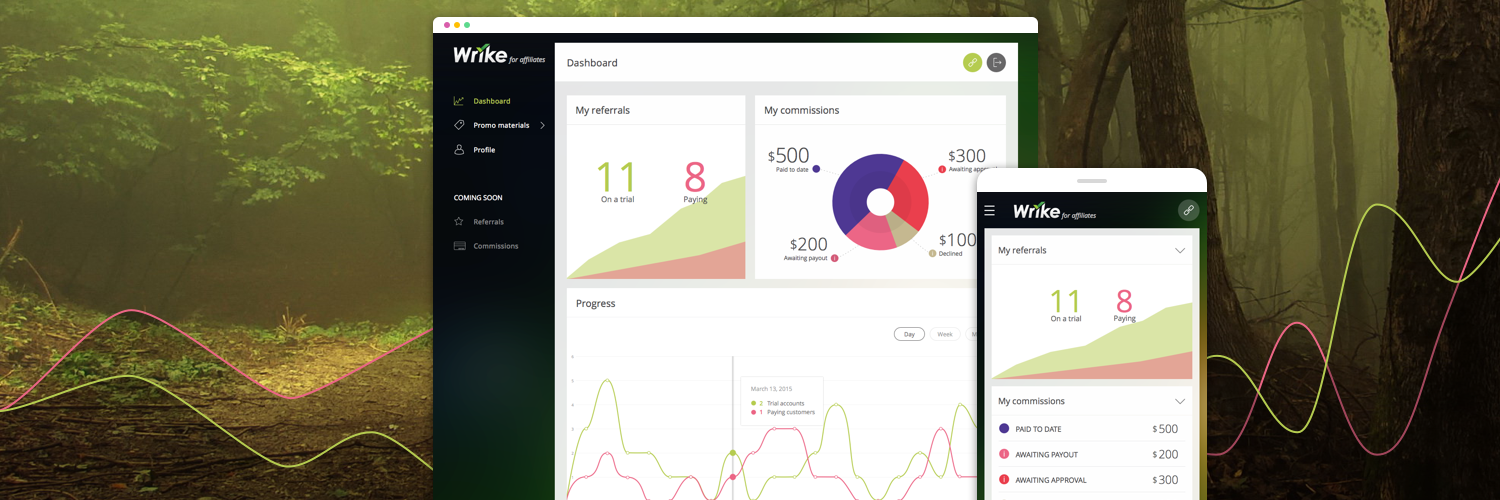Expand Promo materials submenu chevron
Image resolution: width=1500 pixels, height=500 pixels.
point(543,125)
